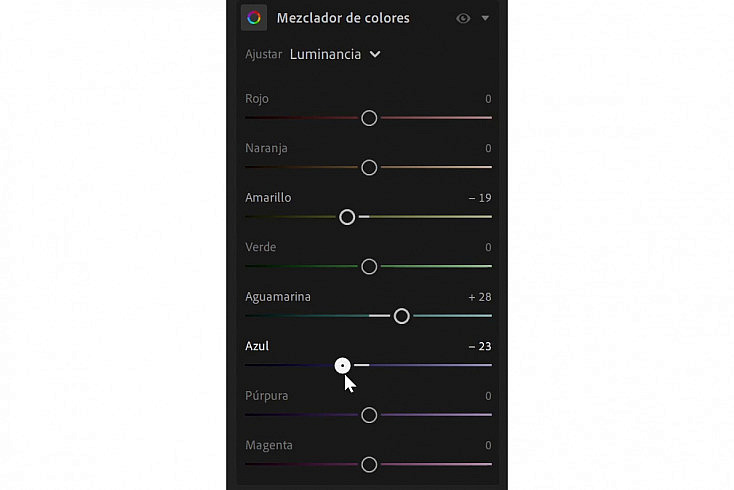Click the Verde slider handle

(369, 267)
